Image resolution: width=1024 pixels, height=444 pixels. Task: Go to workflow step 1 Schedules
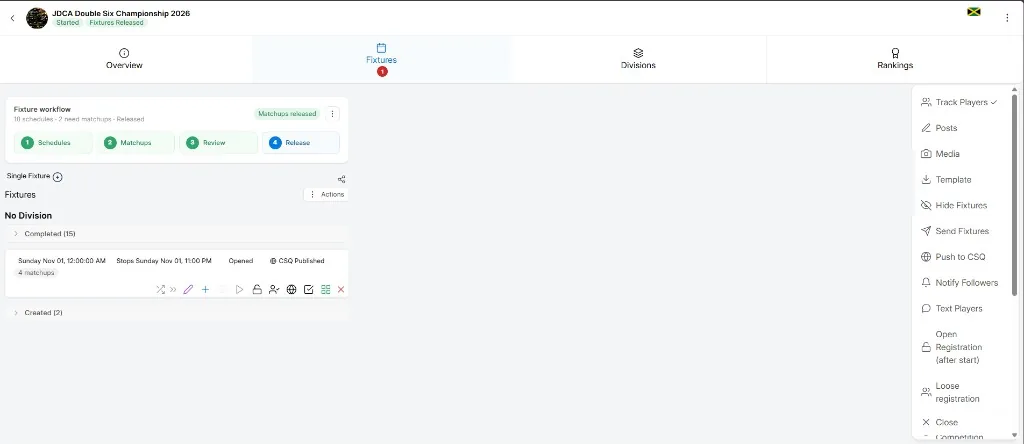(x=54, y=142)
